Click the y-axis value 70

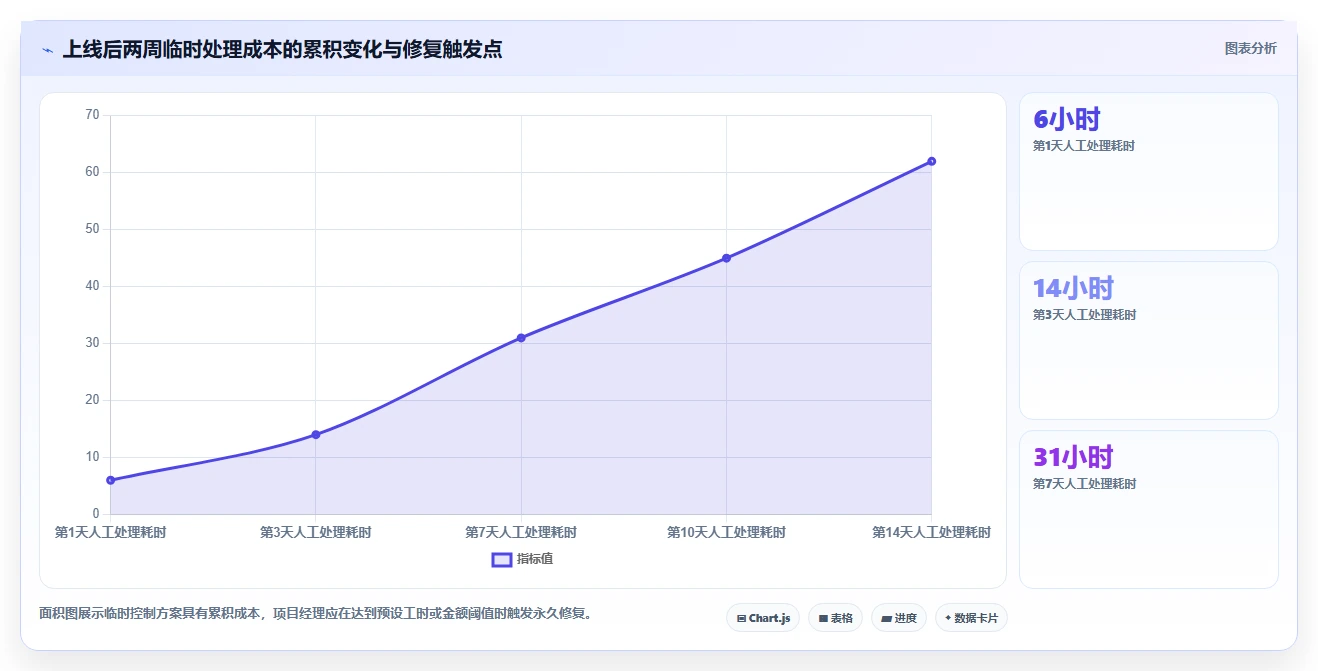point(92,115)
